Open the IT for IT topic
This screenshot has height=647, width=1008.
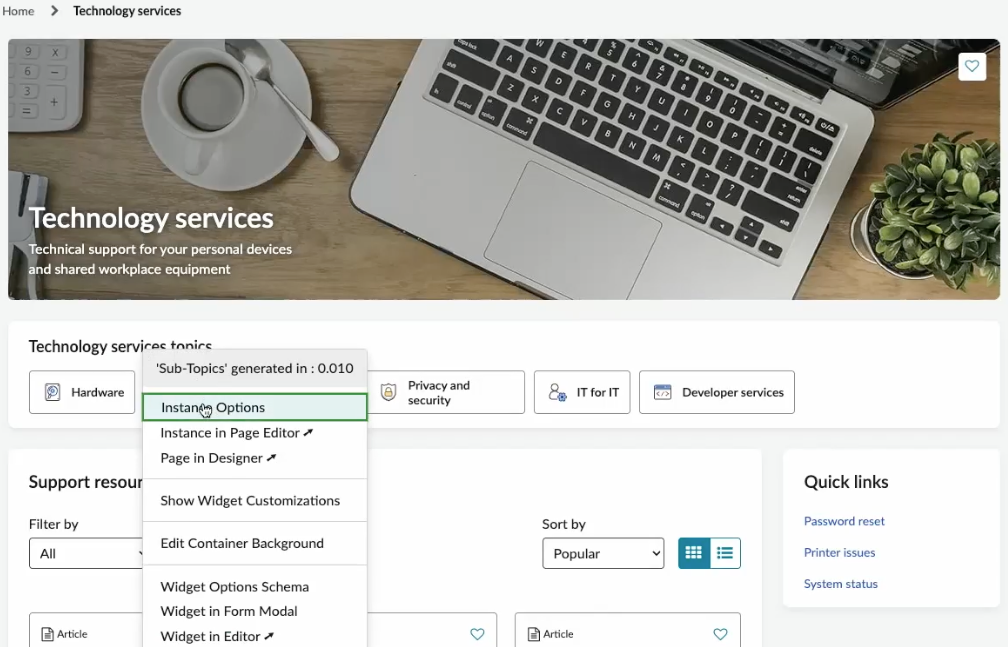[x=582, y=392]
